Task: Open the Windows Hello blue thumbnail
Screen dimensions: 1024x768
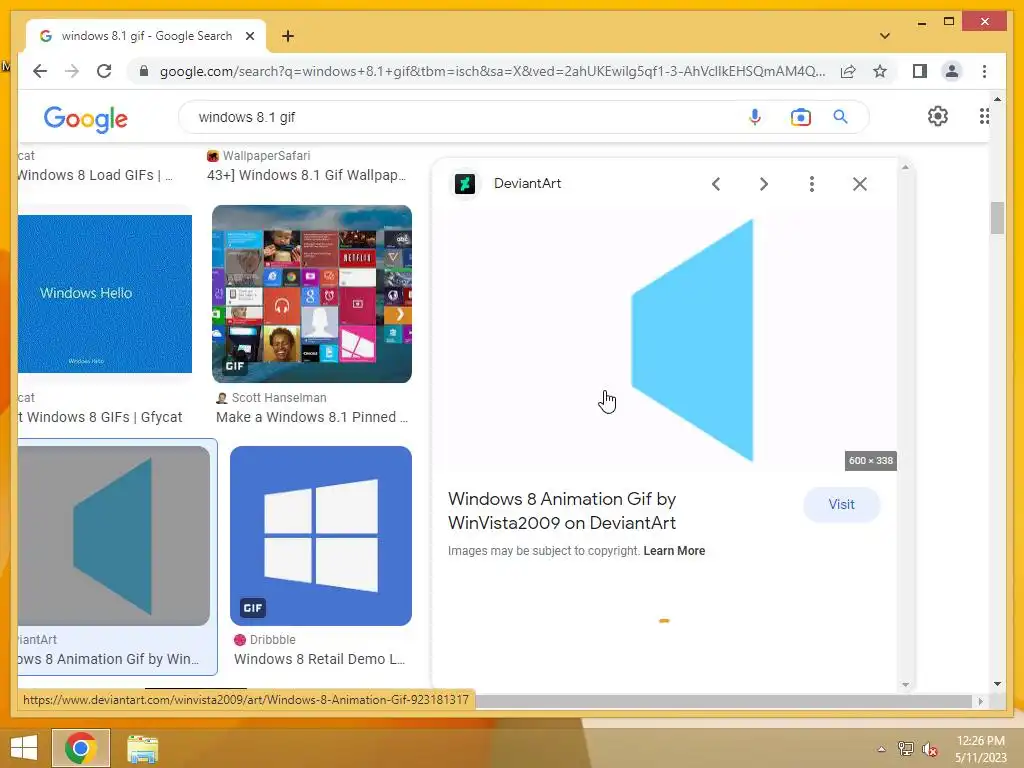Action: pos(105,294)
